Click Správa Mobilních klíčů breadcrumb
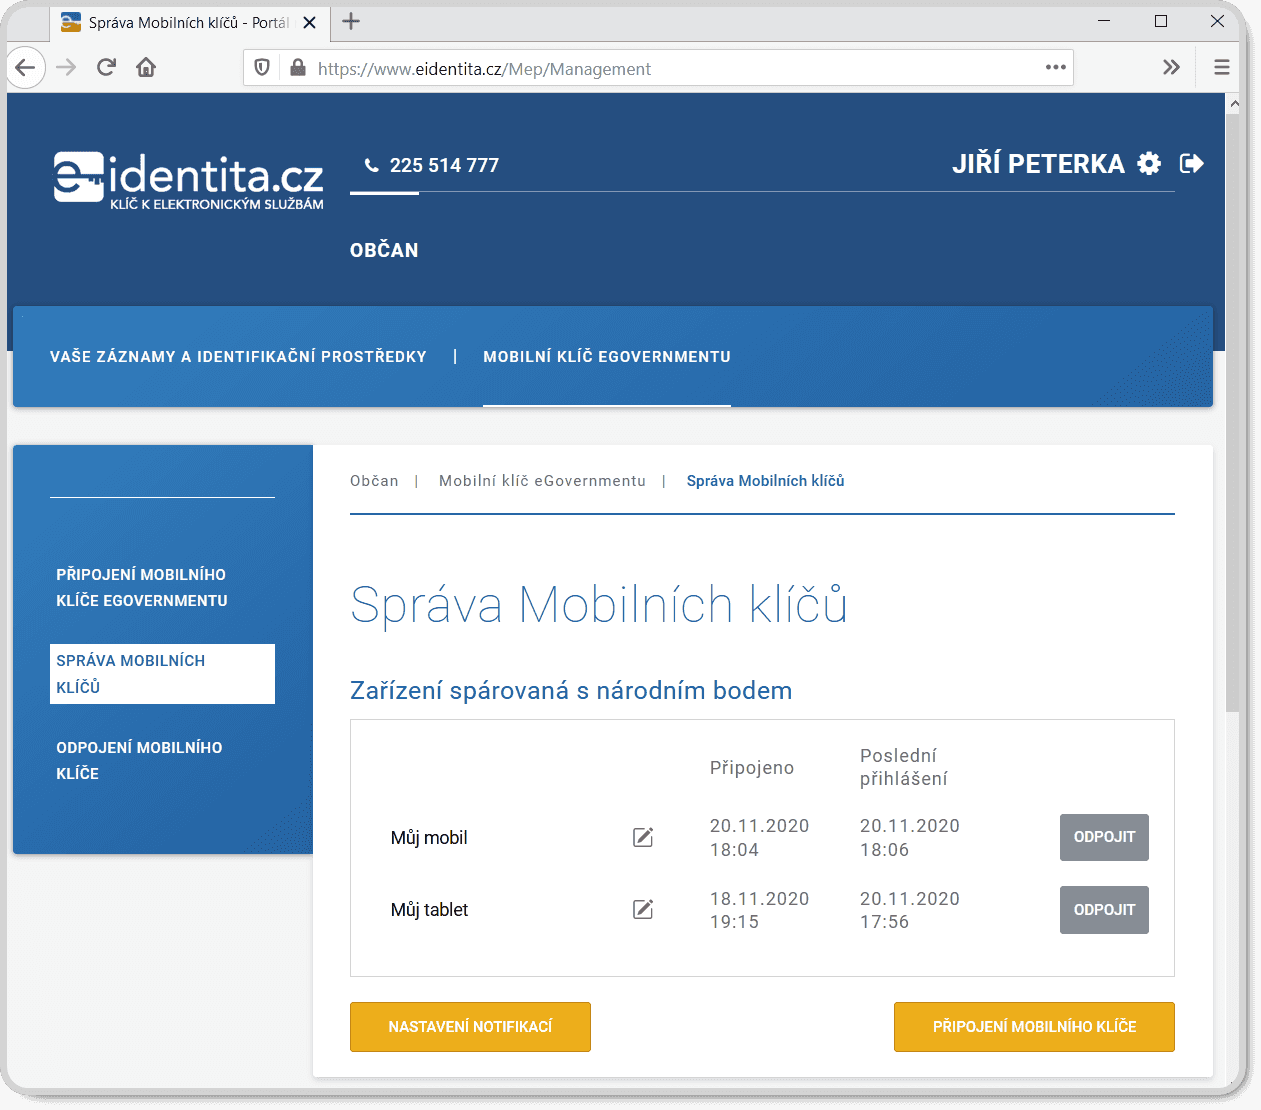The image size is (1261, 1110). click(x=765, y=481)
